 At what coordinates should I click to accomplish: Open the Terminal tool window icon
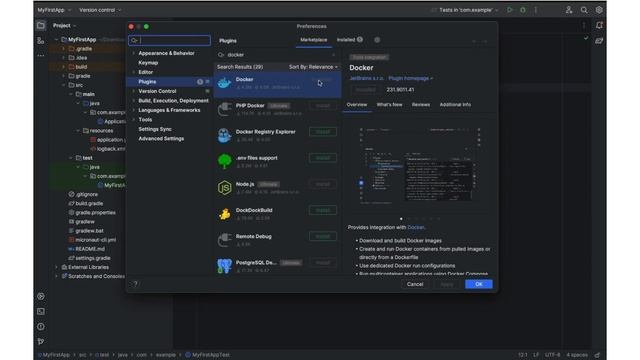41,311
